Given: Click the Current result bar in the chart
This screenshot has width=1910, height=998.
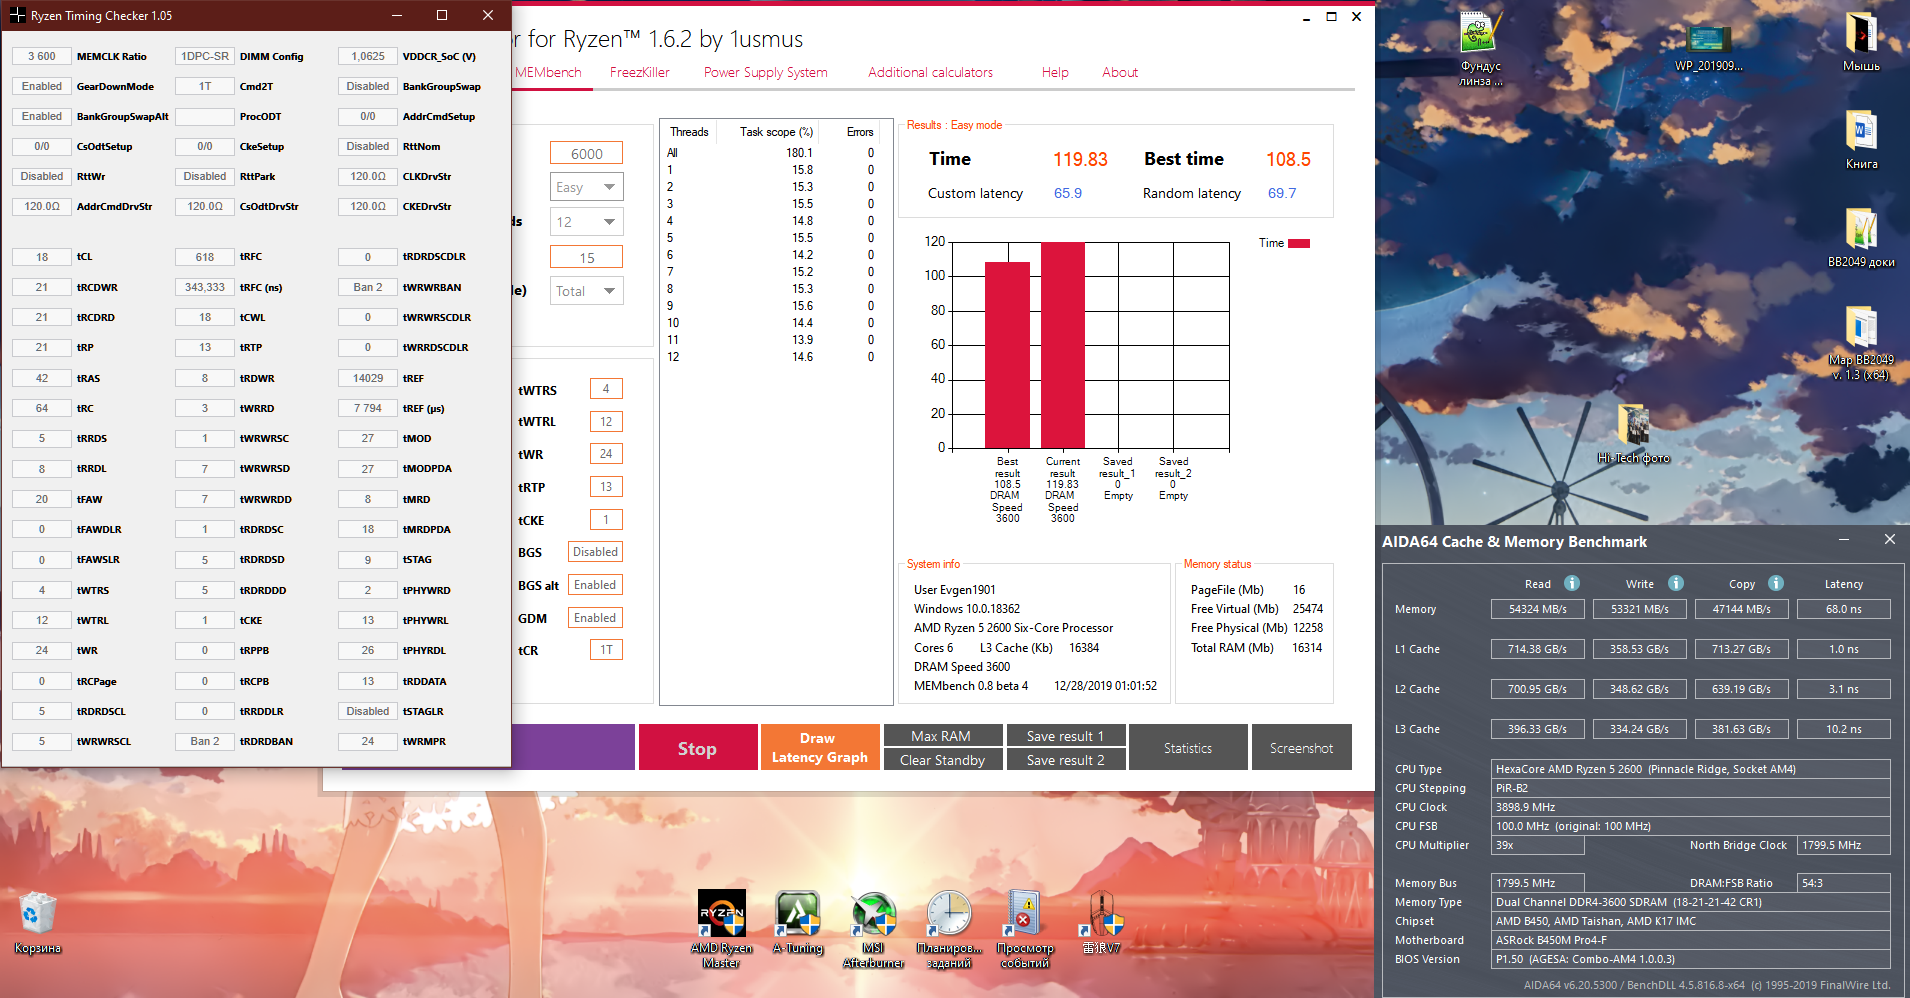Looking at the screenshot, I should click(x=1063, y=345).
